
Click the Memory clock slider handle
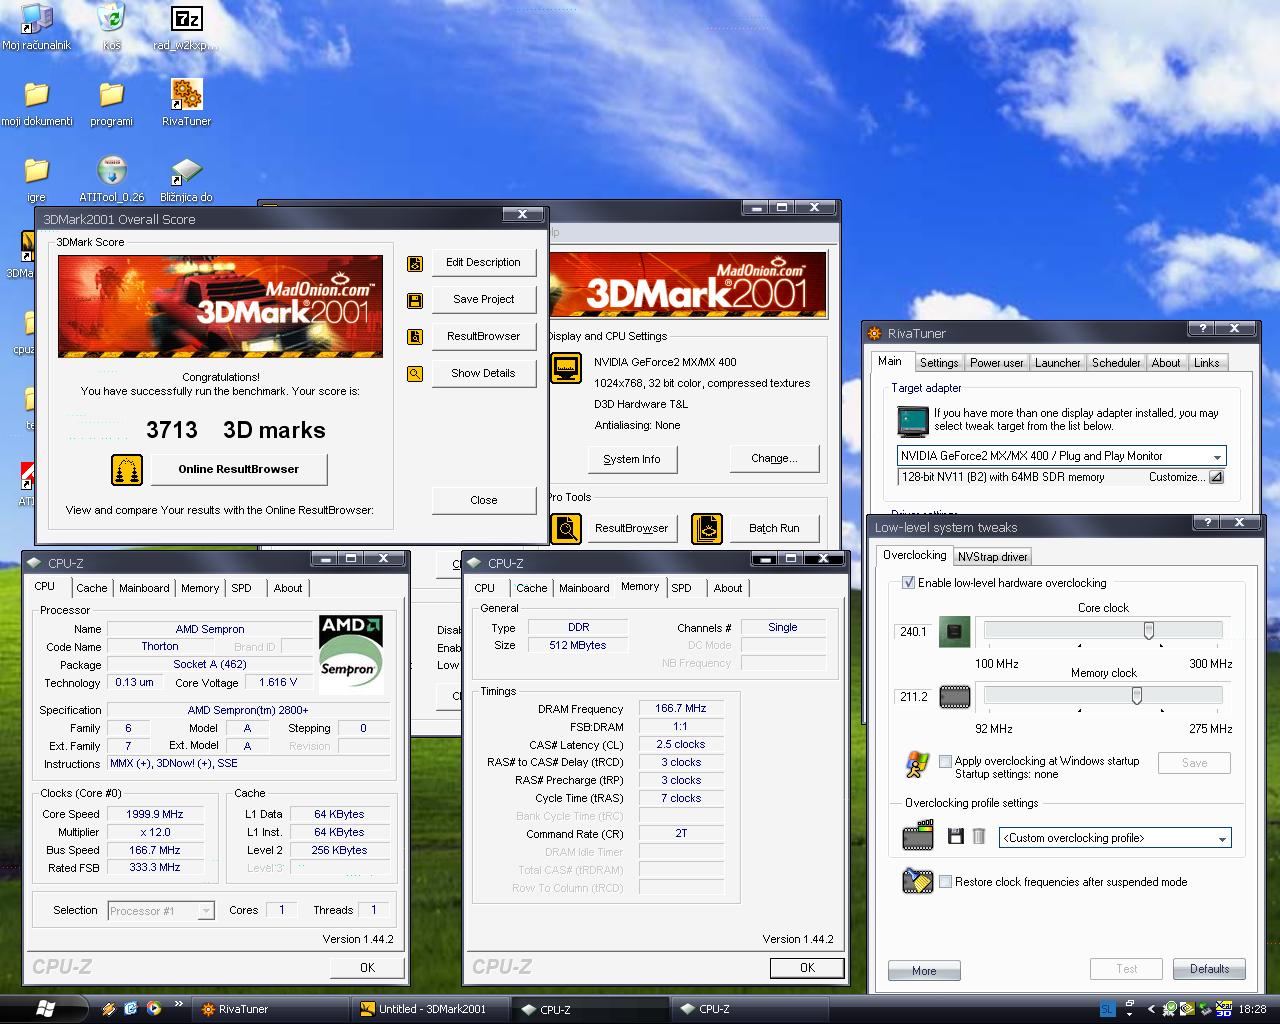click(1137, 696)
